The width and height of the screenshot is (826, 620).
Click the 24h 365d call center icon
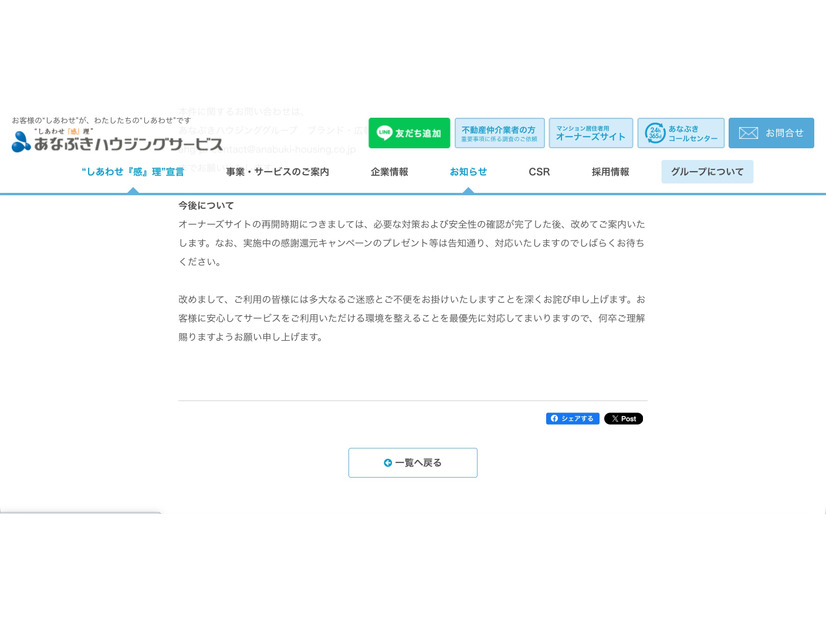click(x=655, y=133)
